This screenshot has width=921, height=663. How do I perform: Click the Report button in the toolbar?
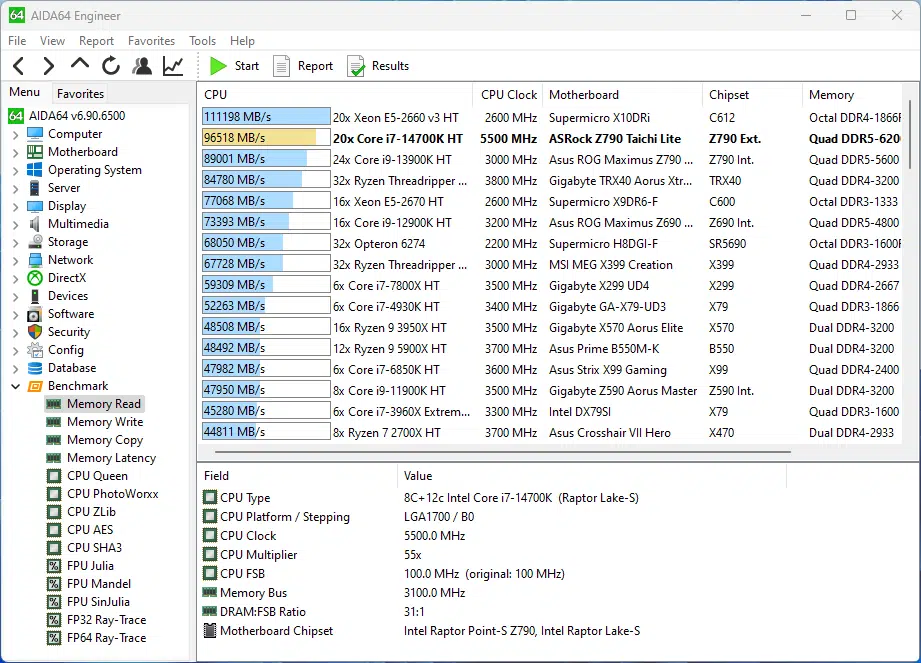click(x=303, y=66)
